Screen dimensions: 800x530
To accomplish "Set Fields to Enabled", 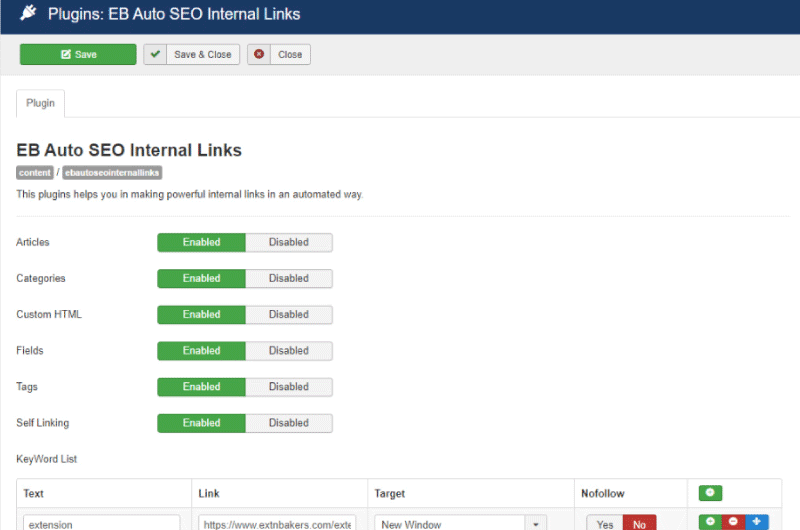I will pos(202,351).
